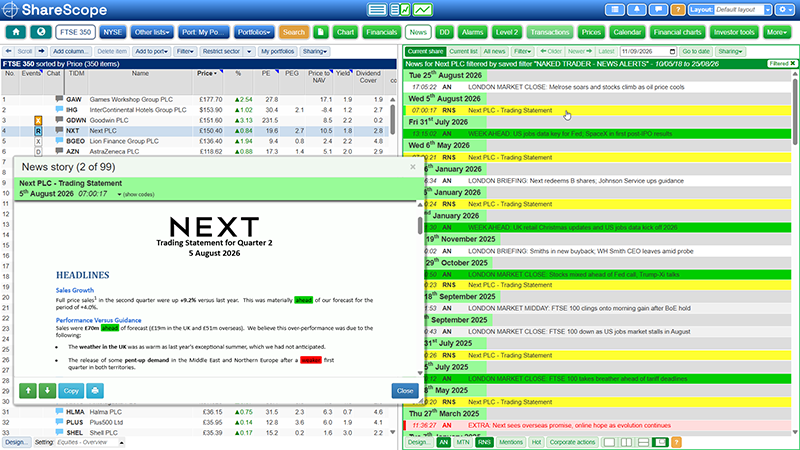Screen dimensions: 800x450
Task: Open the More dropdown menu
Action: [777, 32]
